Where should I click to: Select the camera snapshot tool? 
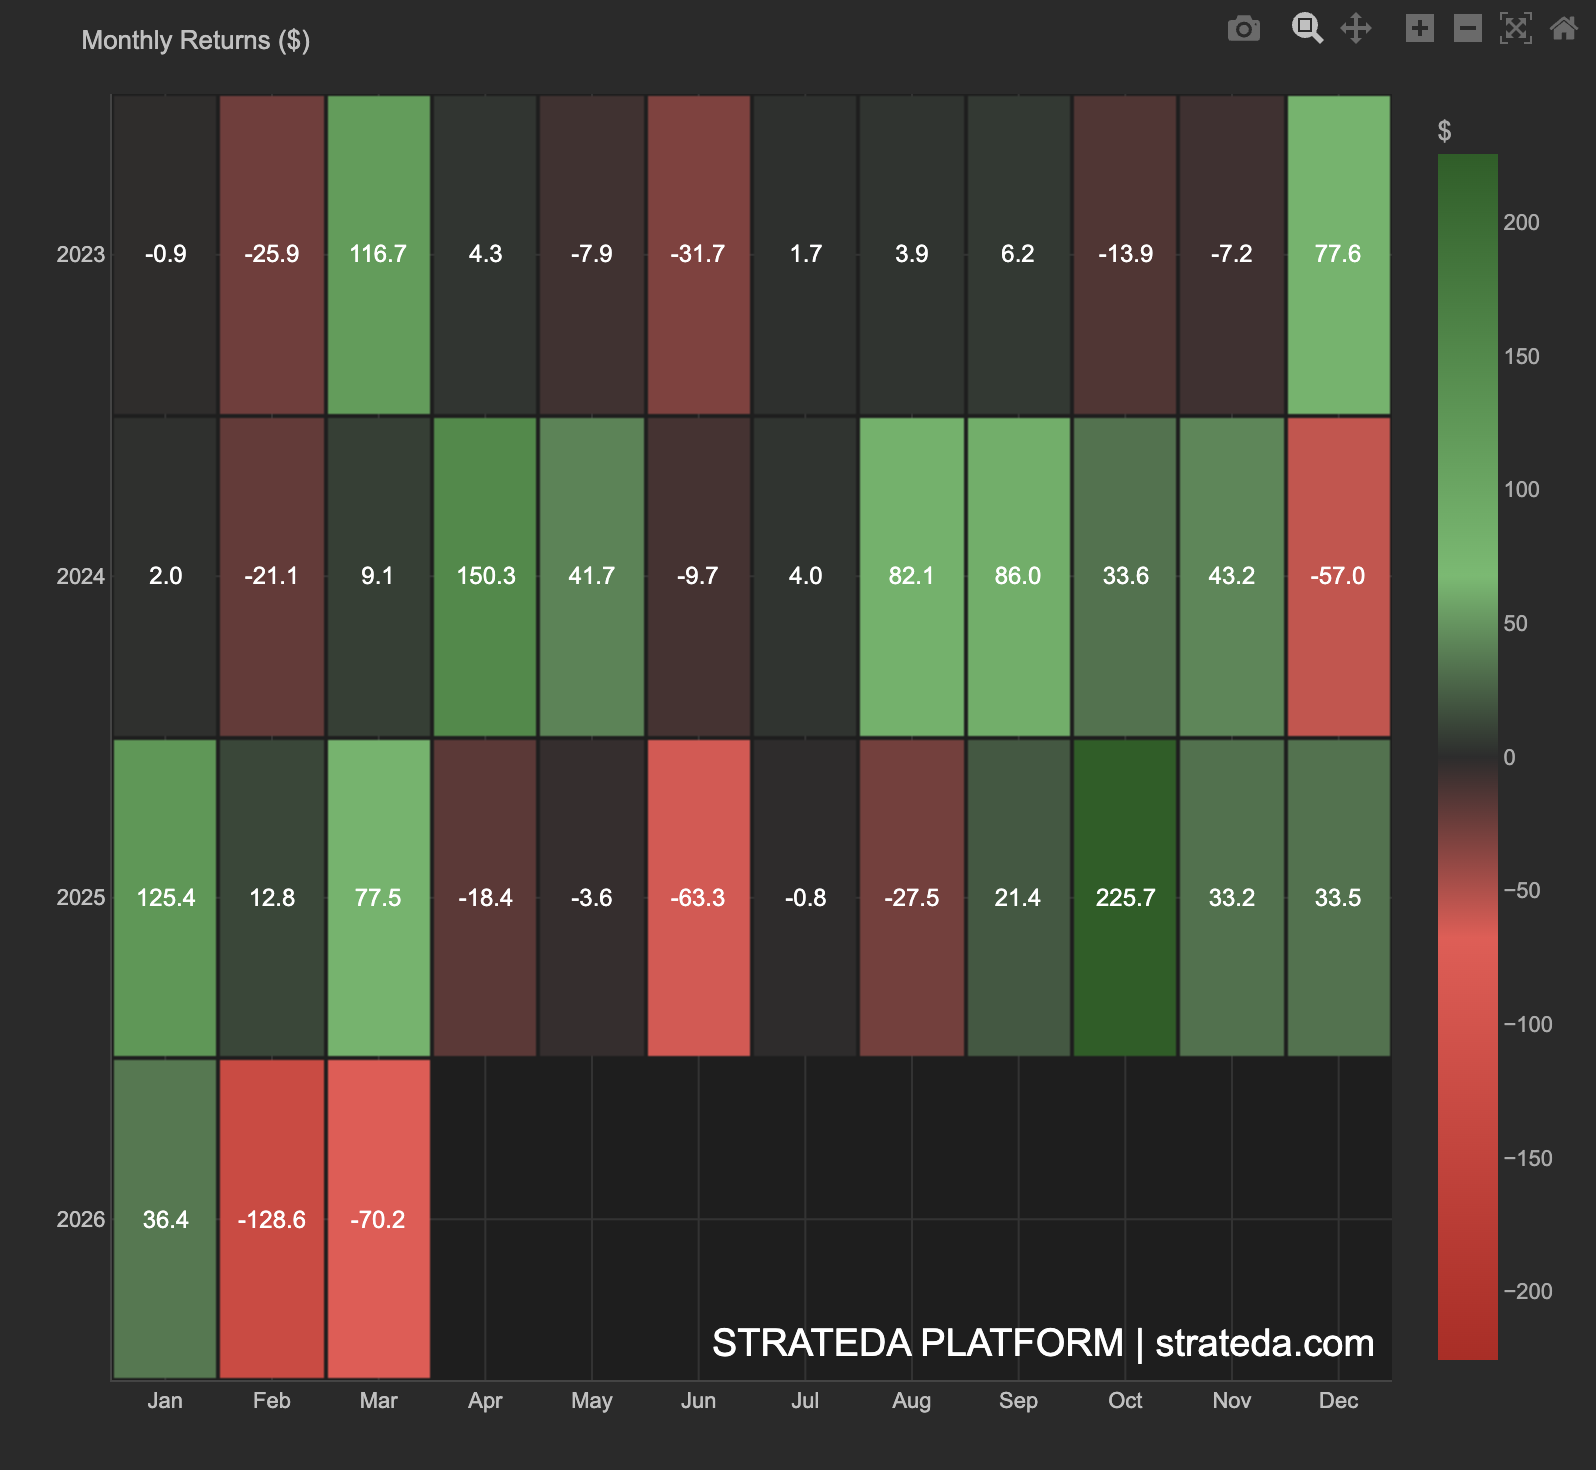coord(1243,29)
